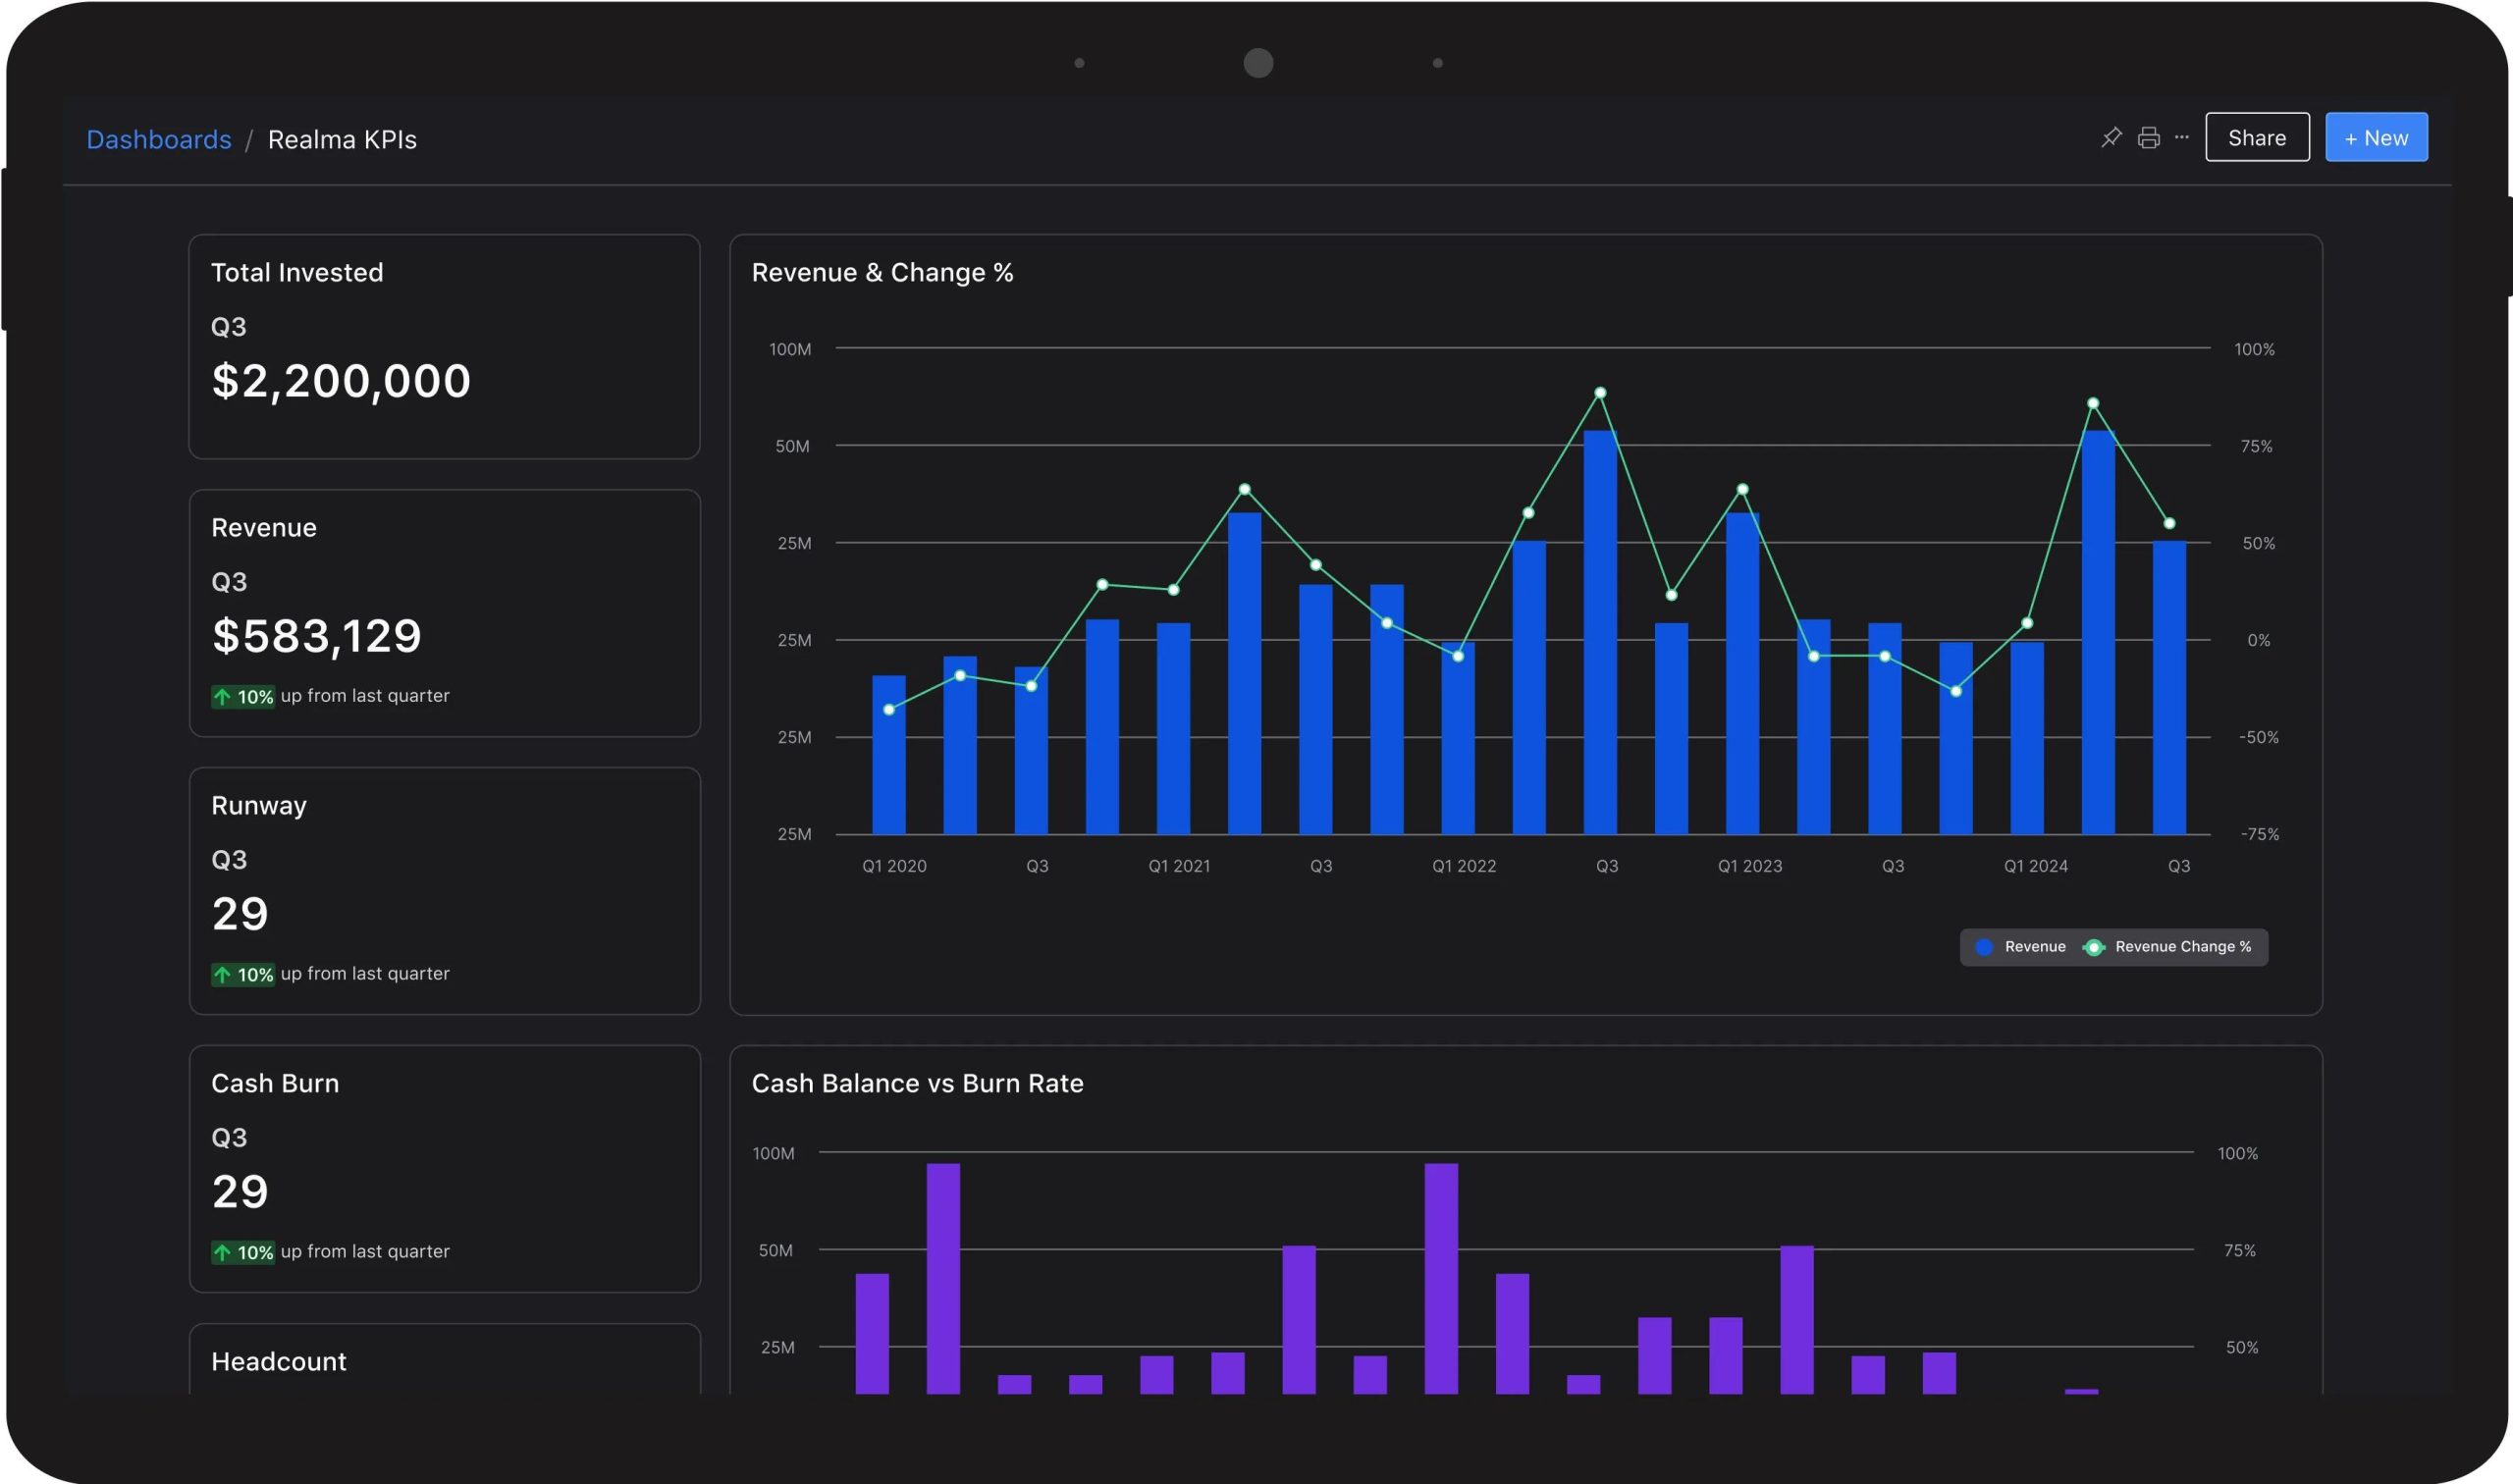Pin the dashboard with the pin icon
The height and width of the screenshot is (1484, 2513).
2111,137
